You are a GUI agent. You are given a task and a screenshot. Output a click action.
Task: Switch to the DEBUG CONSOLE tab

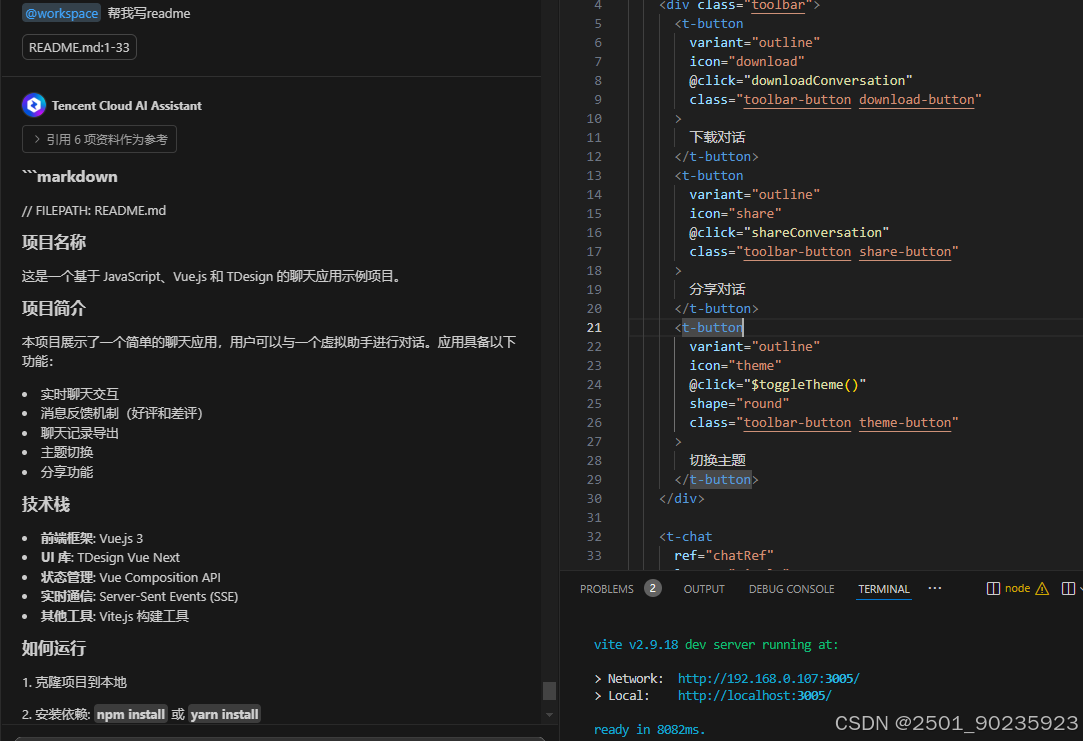point(792,589)
